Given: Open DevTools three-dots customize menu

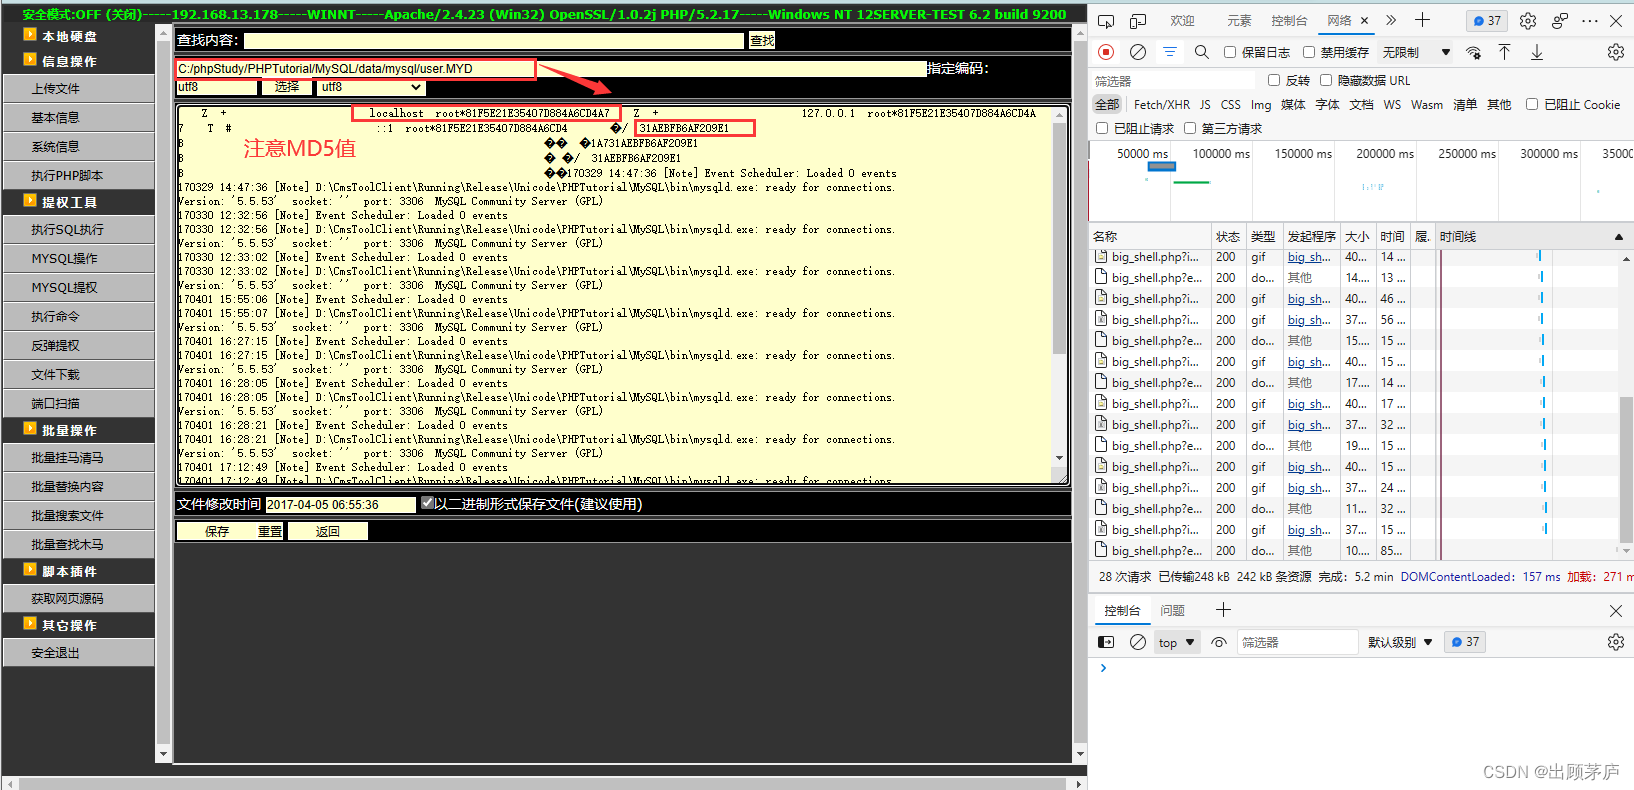Looking at the screenshot, I should click(x=1590, y=21).
